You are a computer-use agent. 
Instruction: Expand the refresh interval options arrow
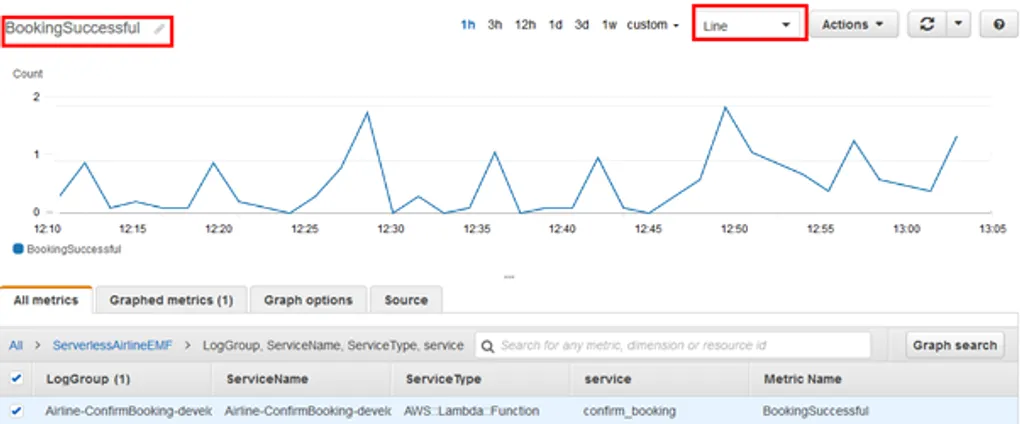(958, 25)
